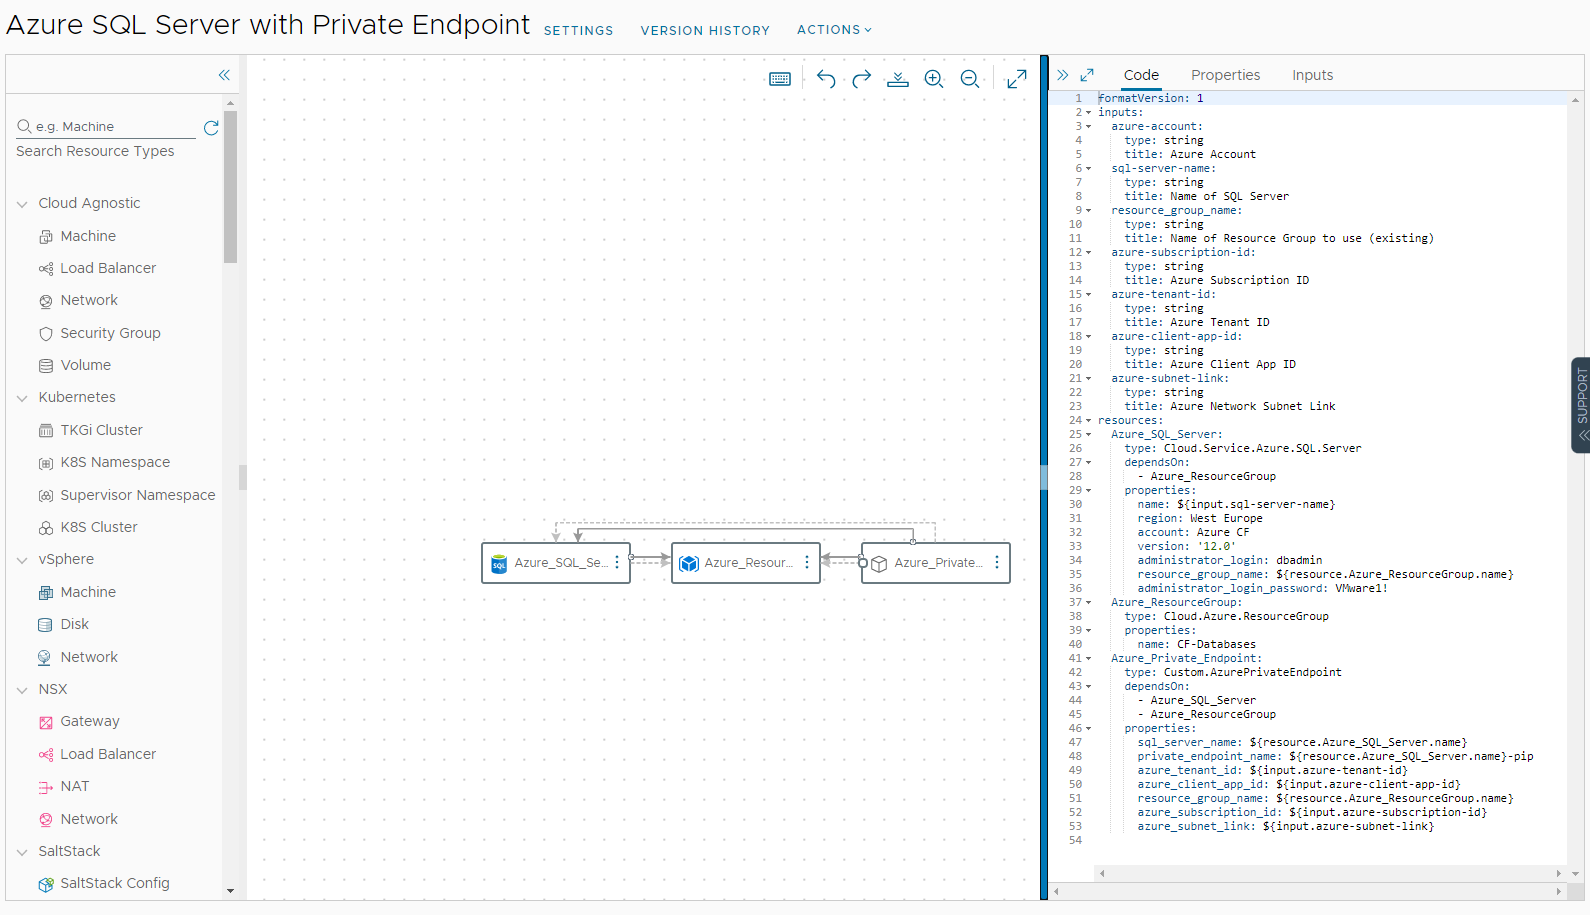The image size is (1590, 915).
Task: Fold Azure_Private_Endpoint block at line 41
Action: [x=1089, y=659]
